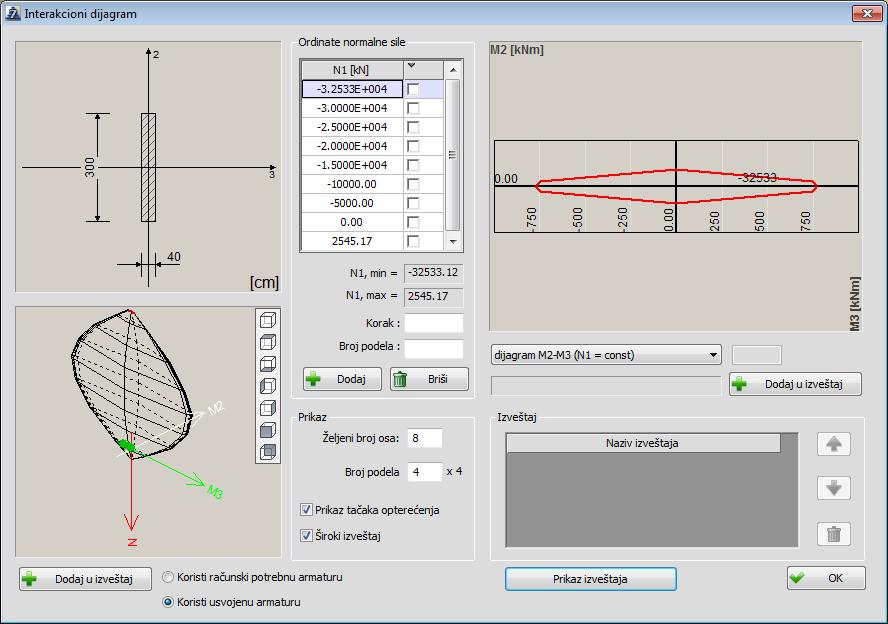Click Dodaj to add ordinate

pyautogui.click(x=342, y=379)
